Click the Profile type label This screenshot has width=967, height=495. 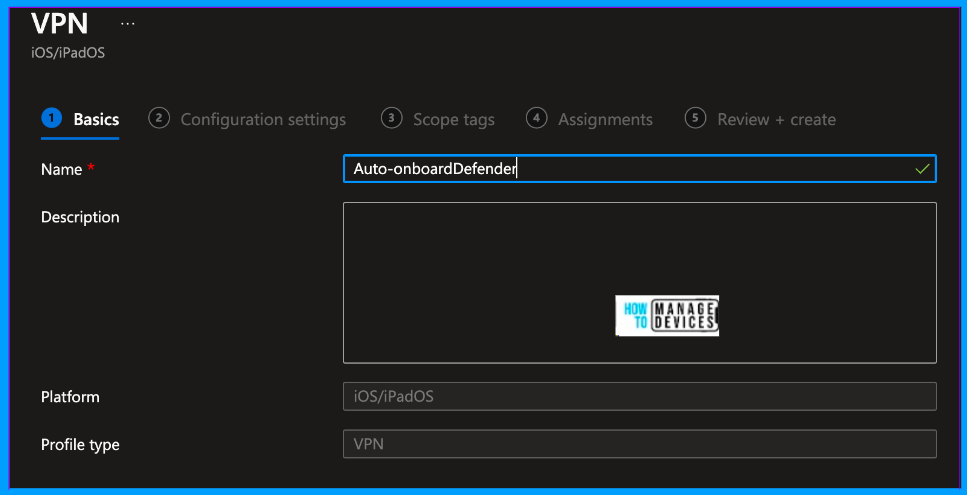point(80,444)
